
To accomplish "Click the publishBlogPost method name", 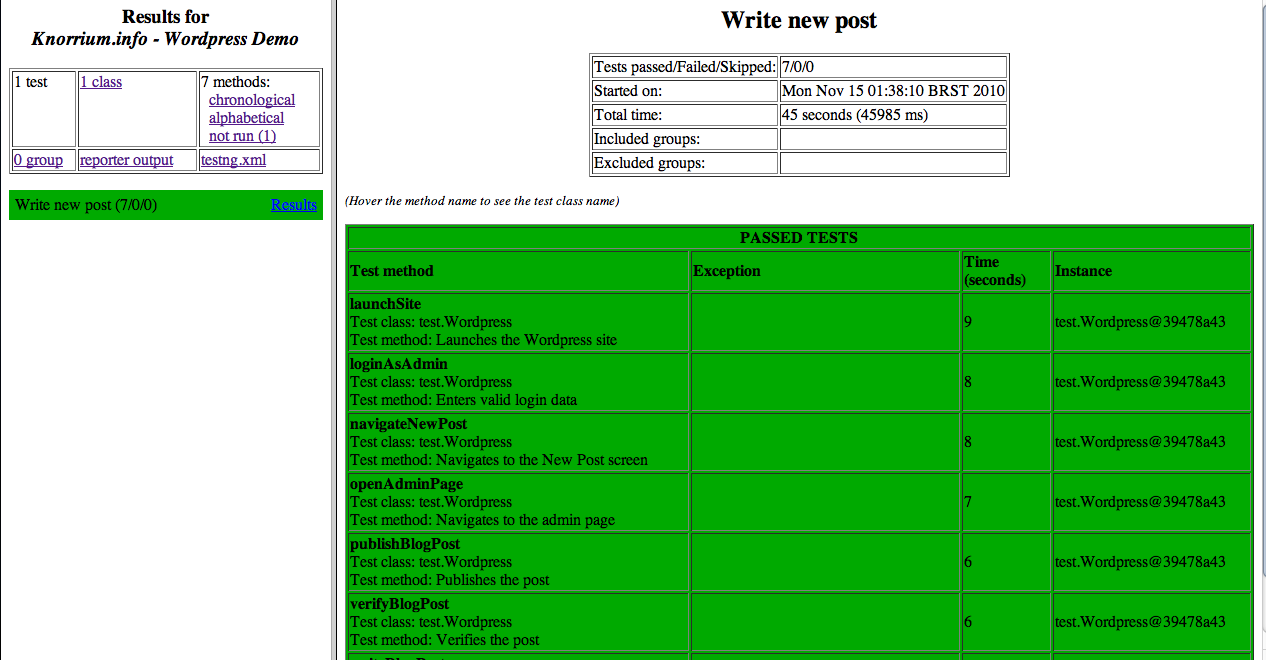I will point(405,544).
